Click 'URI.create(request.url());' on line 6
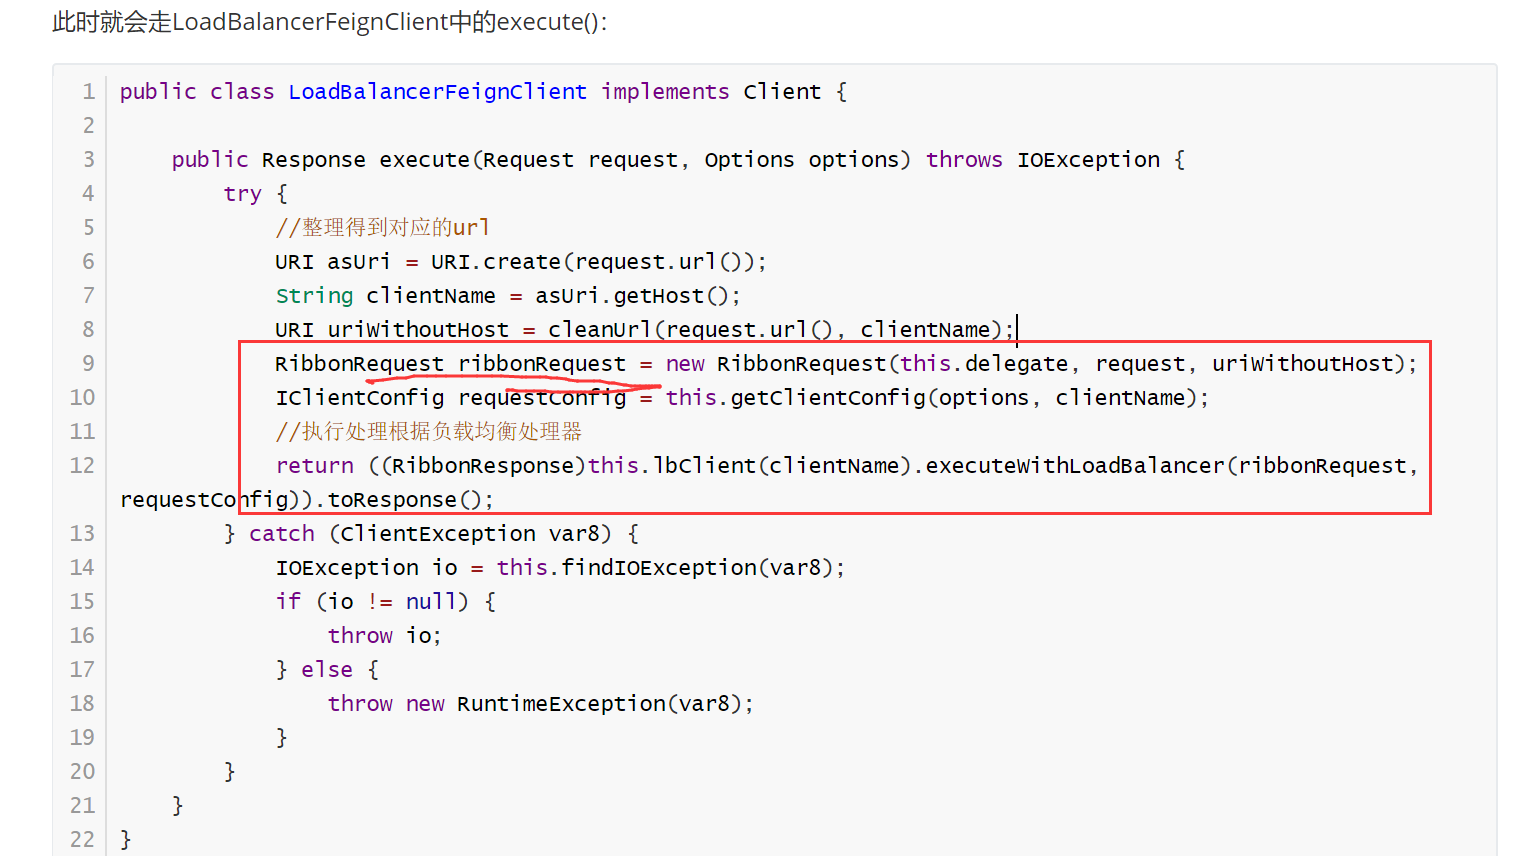Image resolution: width=1513 pixels, height=856 pixels. [599, 262]
